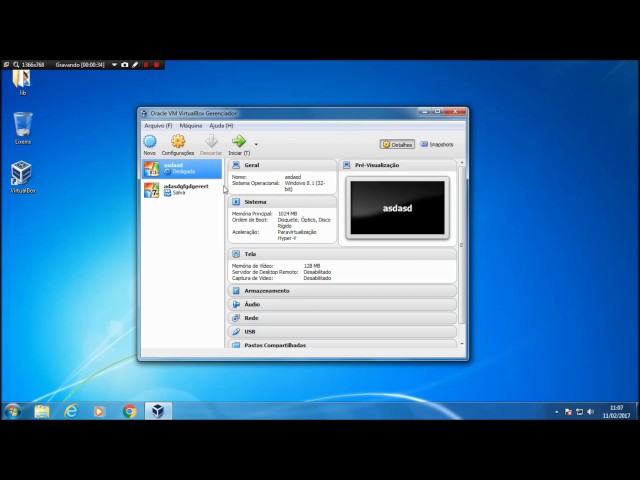
Task: Expand the Armazenamento section header
Action: pyautogui.click(x=342, y=291)
